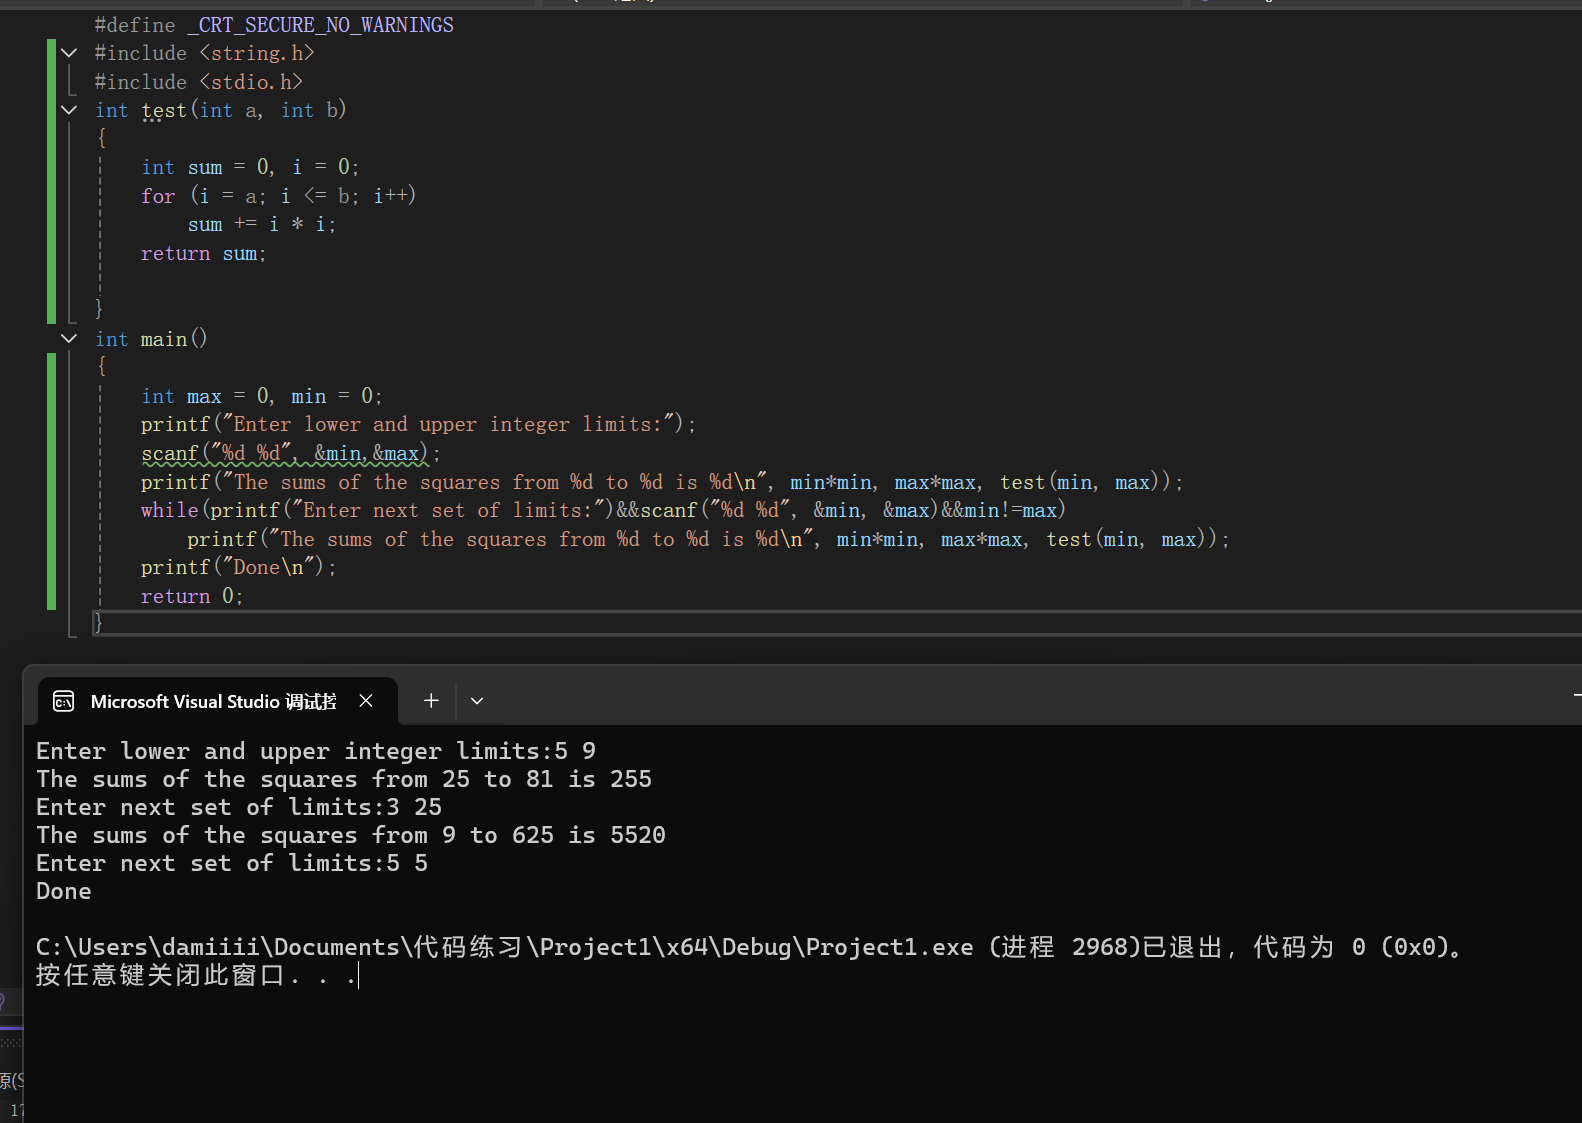
Task: Open new console tab with plus button
Action: (x=431, y=701)
